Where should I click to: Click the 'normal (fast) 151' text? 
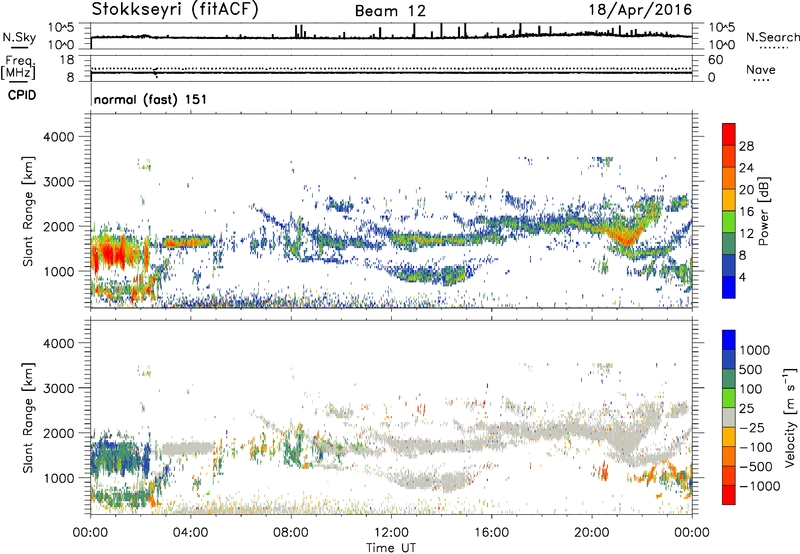pos(151,99)
